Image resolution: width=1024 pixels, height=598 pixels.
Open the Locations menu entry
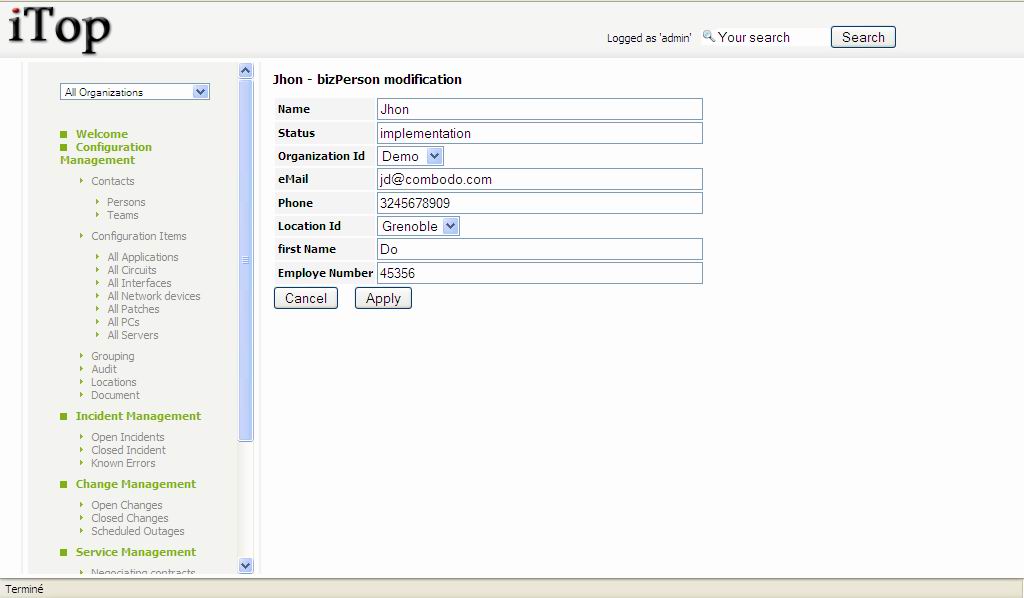click(114, 382)
